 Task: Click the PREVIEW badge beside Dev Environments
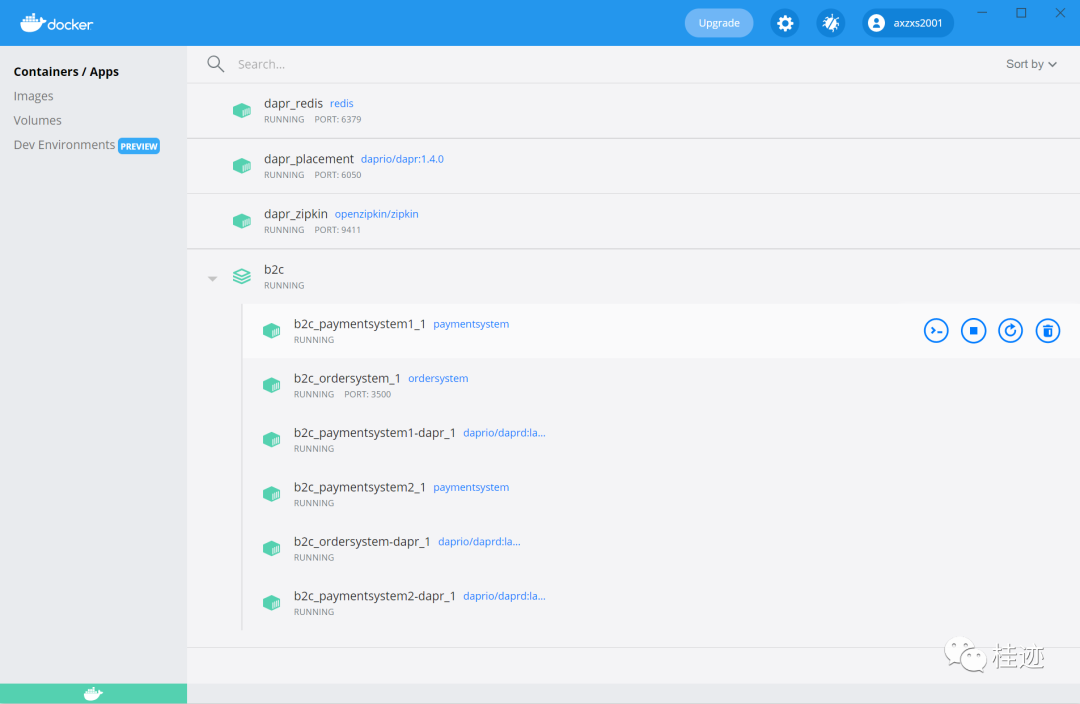tap(139, 146)
